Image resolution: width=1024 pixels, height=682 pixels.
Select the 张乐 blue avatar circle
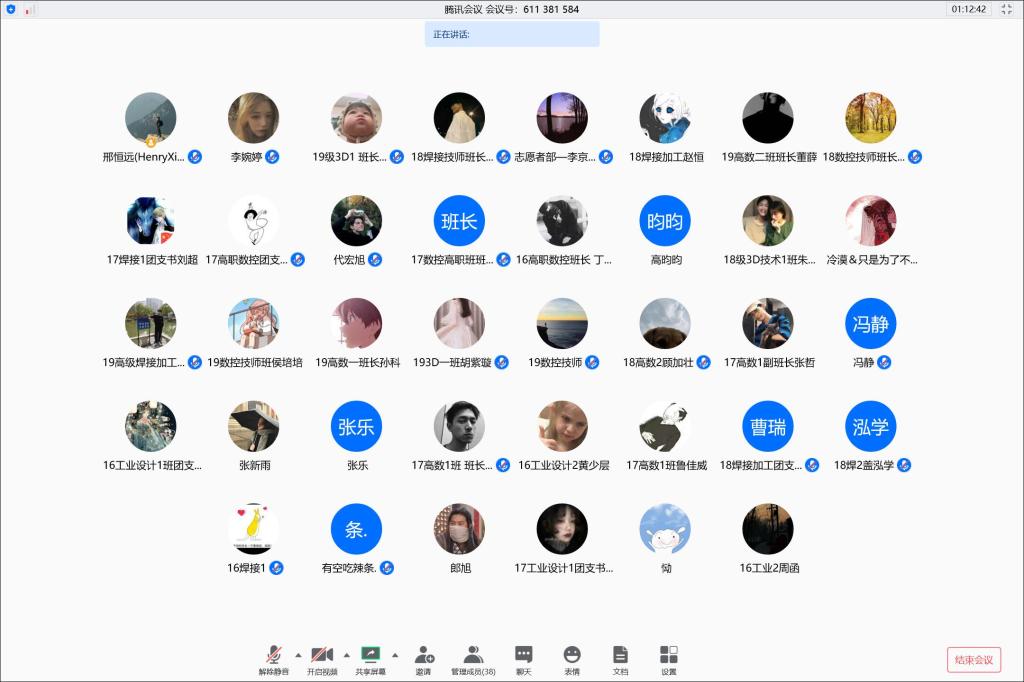click(357, 427)
